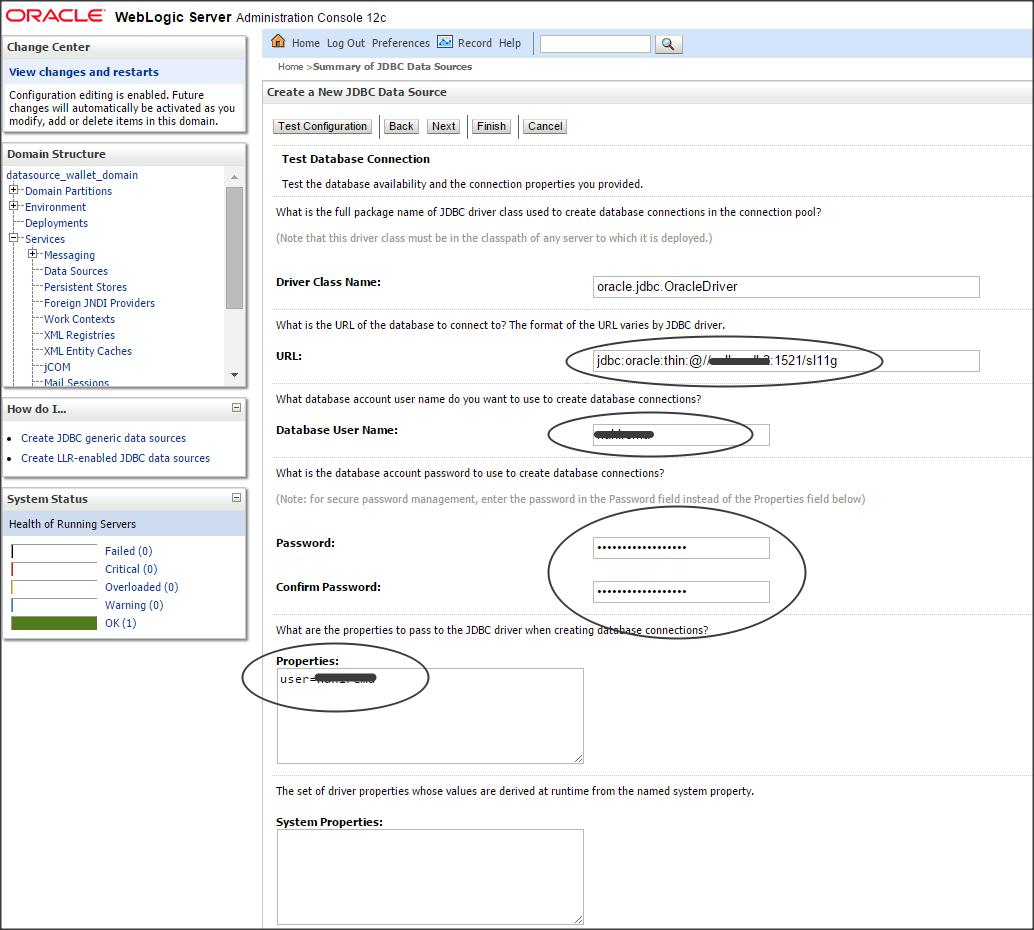Open the Home toolbar link
Screen dimensions: 1034x930
pyautogui.click(x=305, y=43)
